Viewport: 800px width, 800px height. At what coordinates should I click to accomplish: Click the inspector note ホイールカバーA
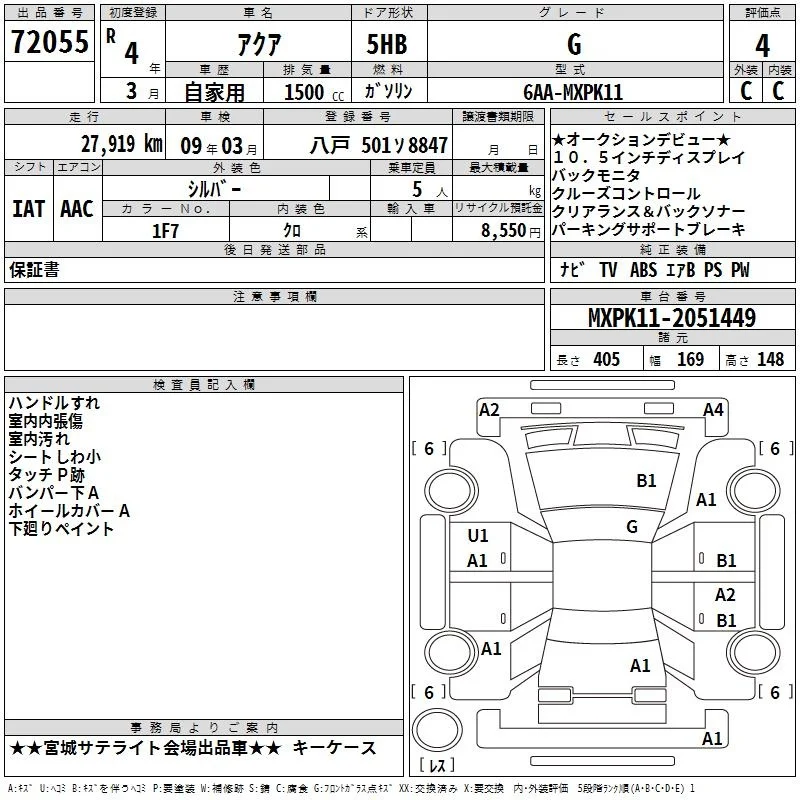coord(69,511)
